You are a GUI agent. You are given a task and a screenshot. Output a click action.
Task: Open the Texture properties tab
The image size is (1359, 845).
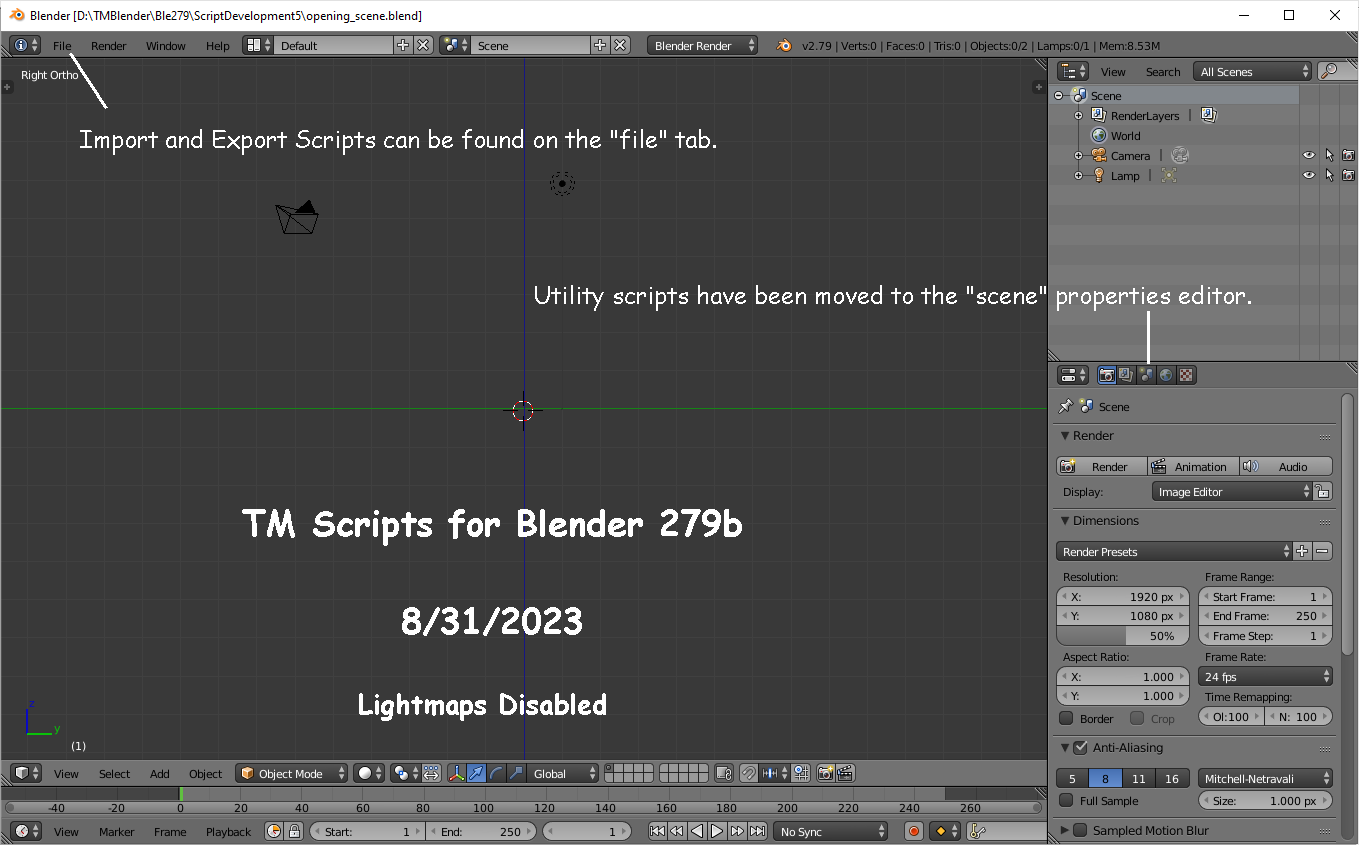click(x=1185, y=374)
